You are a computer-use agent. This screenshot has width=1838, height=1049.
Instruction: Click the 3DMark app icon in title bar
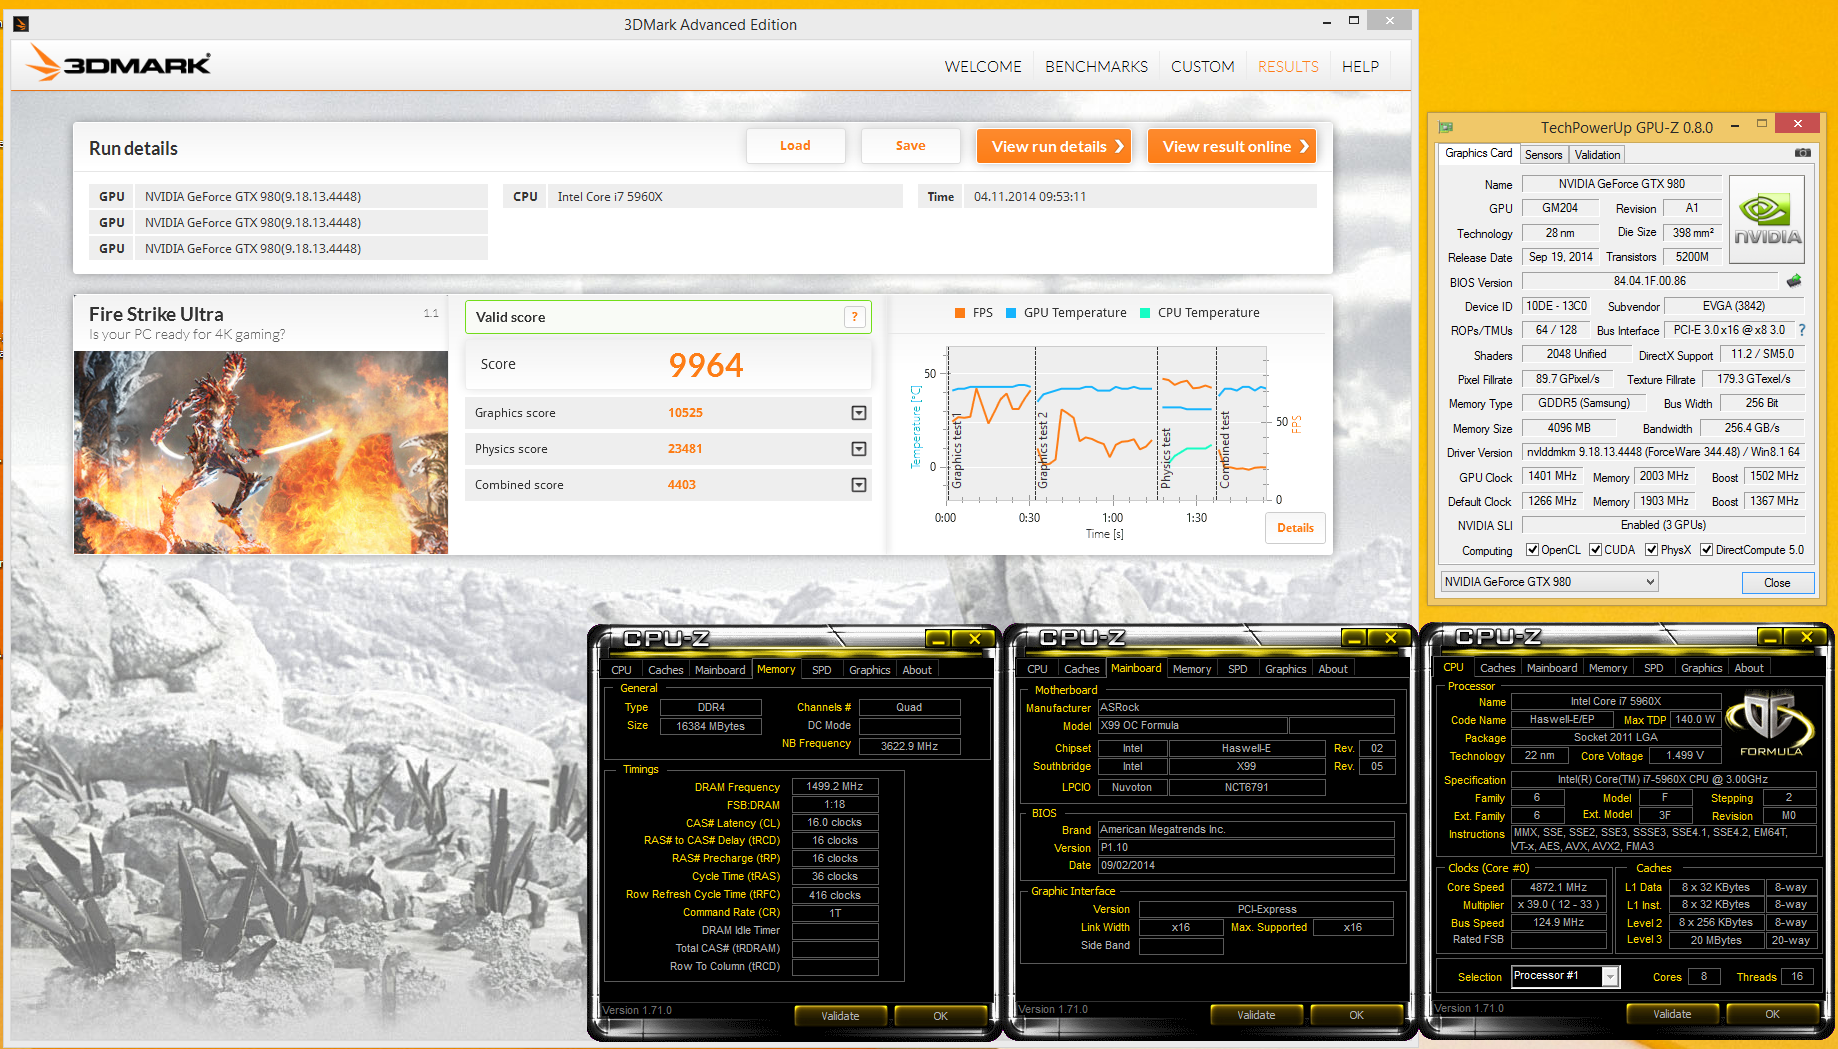22,24
